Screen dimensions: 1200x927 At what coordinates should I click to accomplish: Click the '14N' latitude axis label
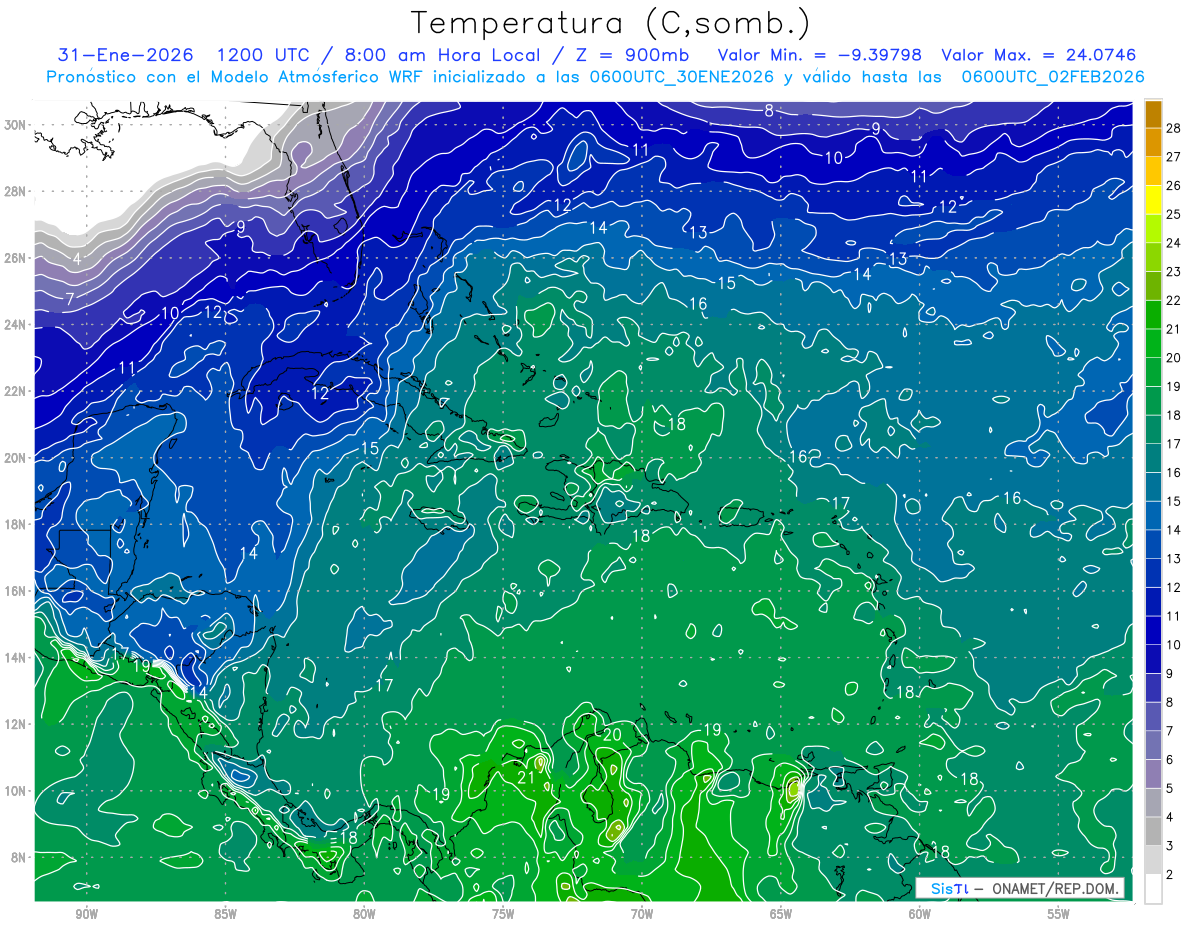pyautogui.click(x=15, y=658)
